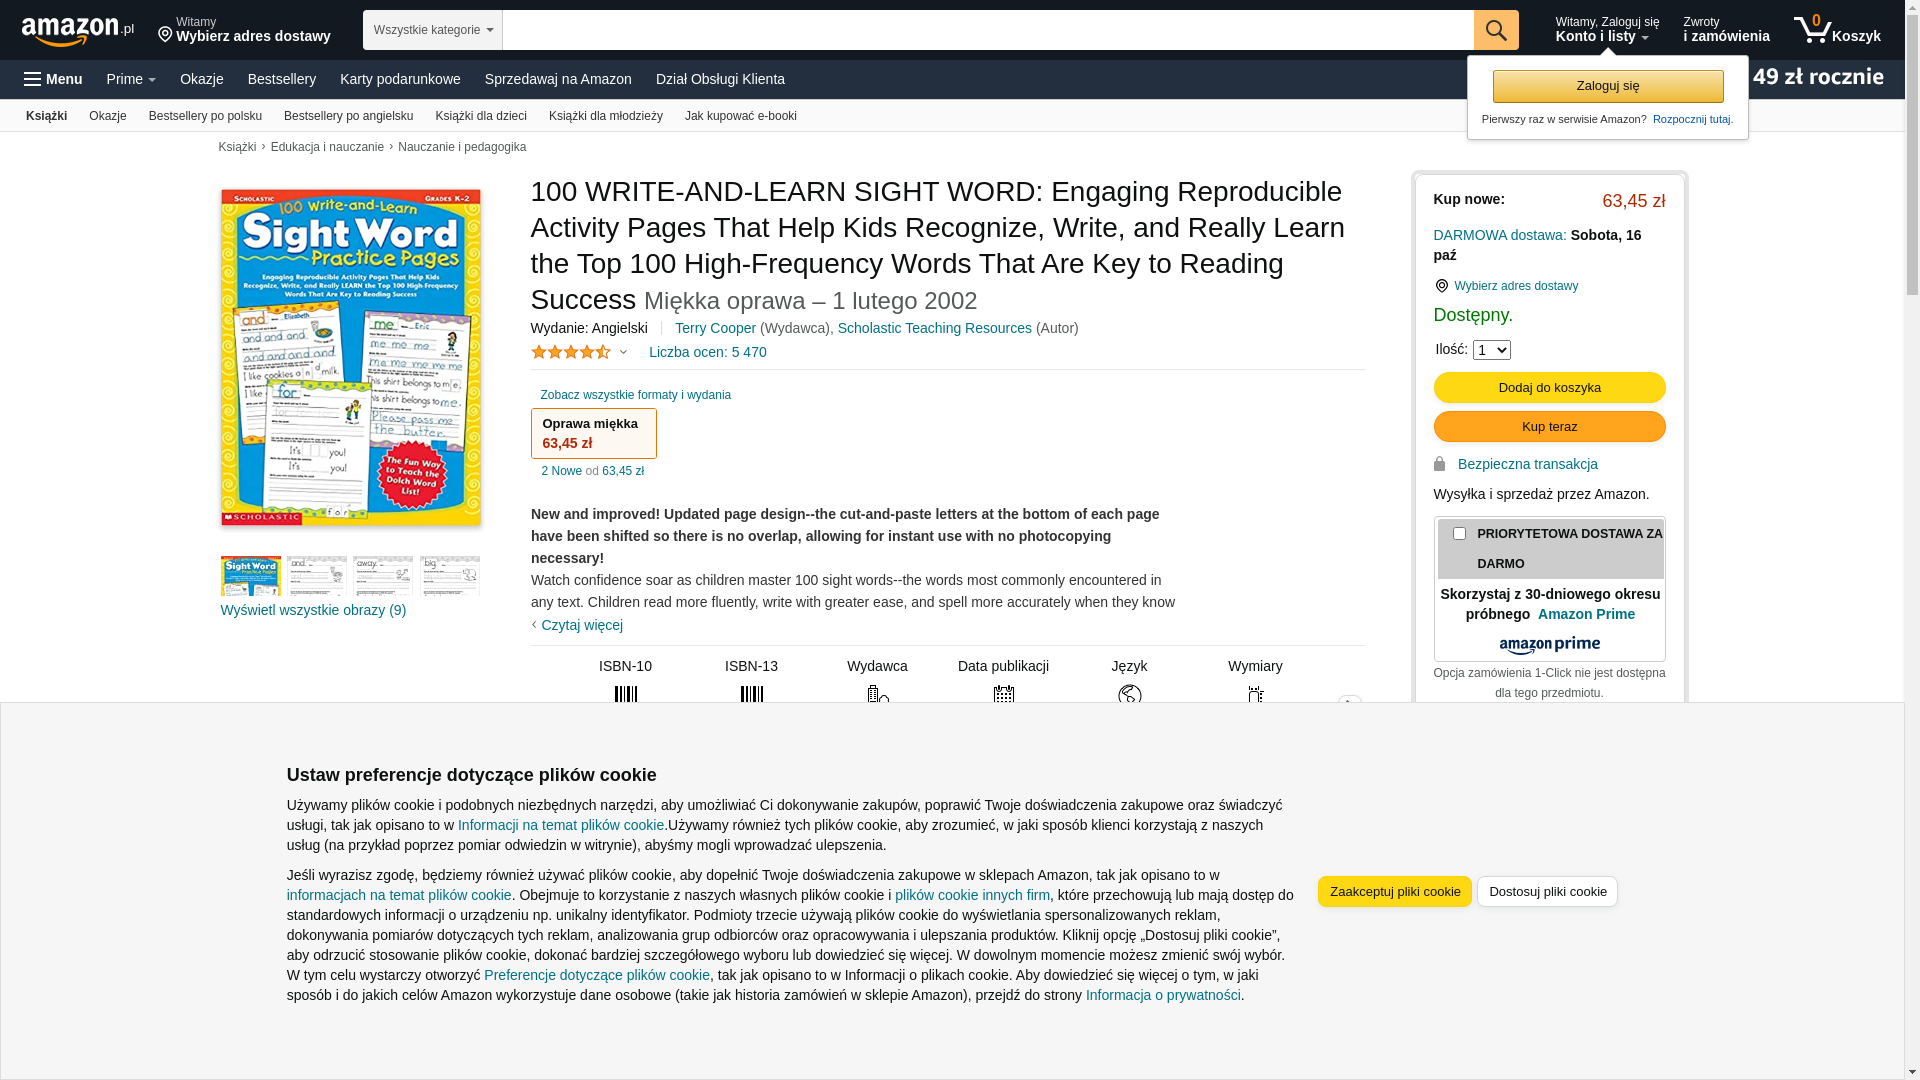The width and height of the screenshot is (1920, 1080).
Task: Open the shopping cart icon
Action: 1812,30
